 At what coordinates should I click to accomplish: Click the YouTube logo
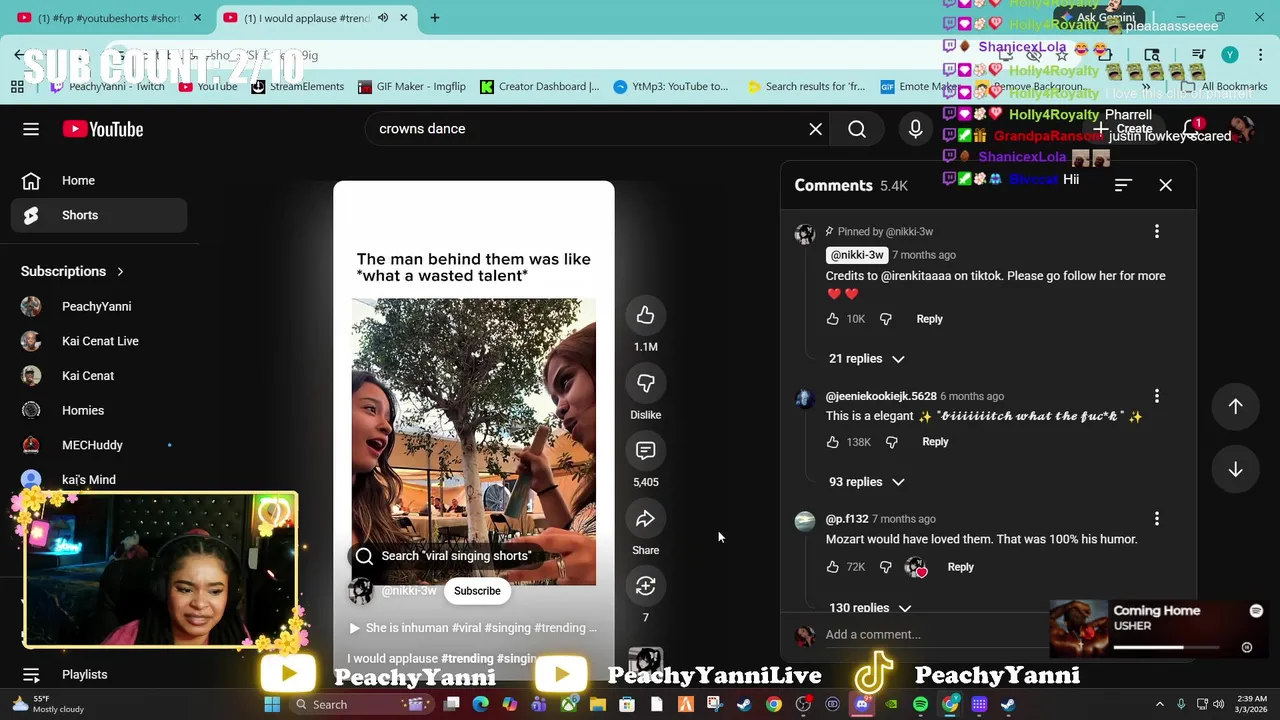pyautogui.click(x=103, y=129)
